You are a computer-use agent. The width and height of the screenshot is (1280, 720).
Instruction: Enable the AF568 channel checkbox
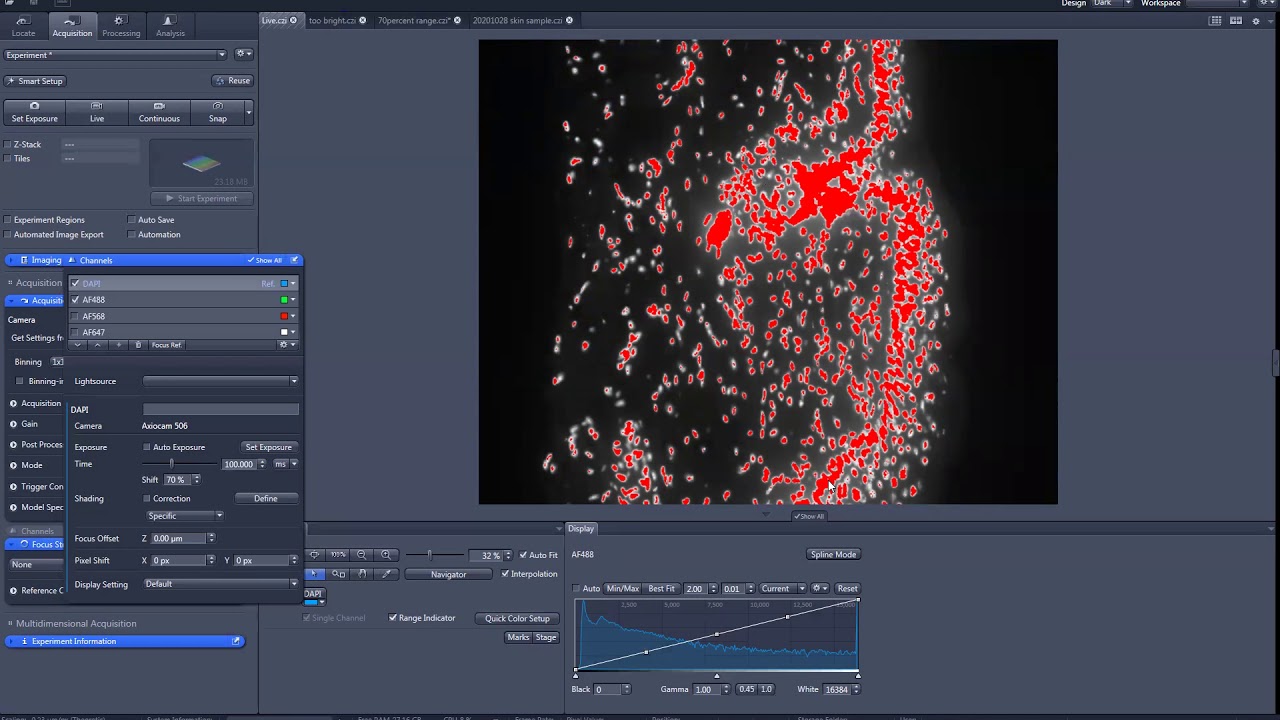coord(75,316)
